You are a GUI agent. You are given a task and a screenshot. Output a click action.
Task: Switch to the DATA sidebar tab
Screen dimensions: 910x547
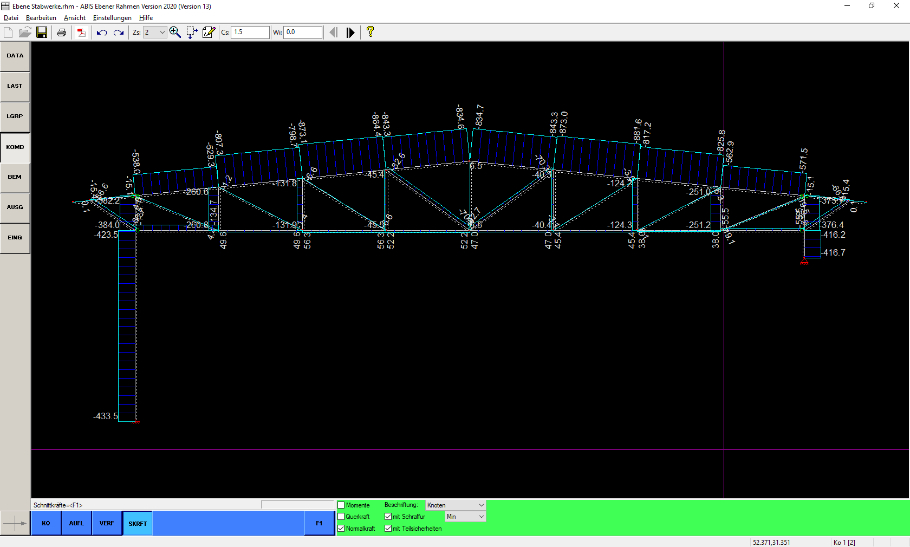pos(15,56)
